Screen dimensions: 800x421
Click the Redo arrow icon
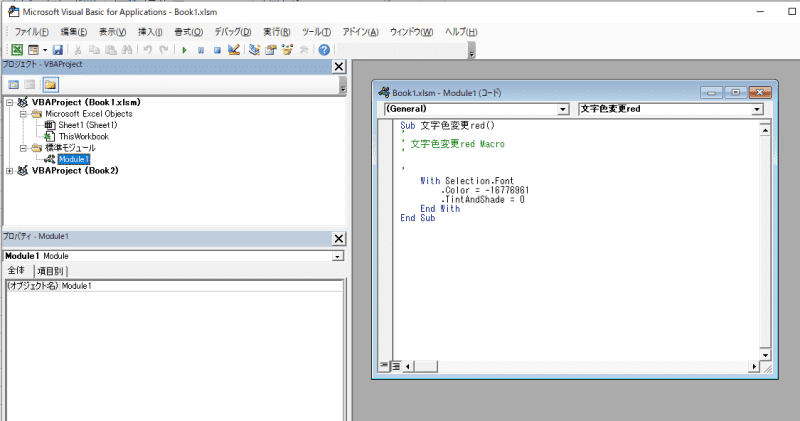pos(164,49)
